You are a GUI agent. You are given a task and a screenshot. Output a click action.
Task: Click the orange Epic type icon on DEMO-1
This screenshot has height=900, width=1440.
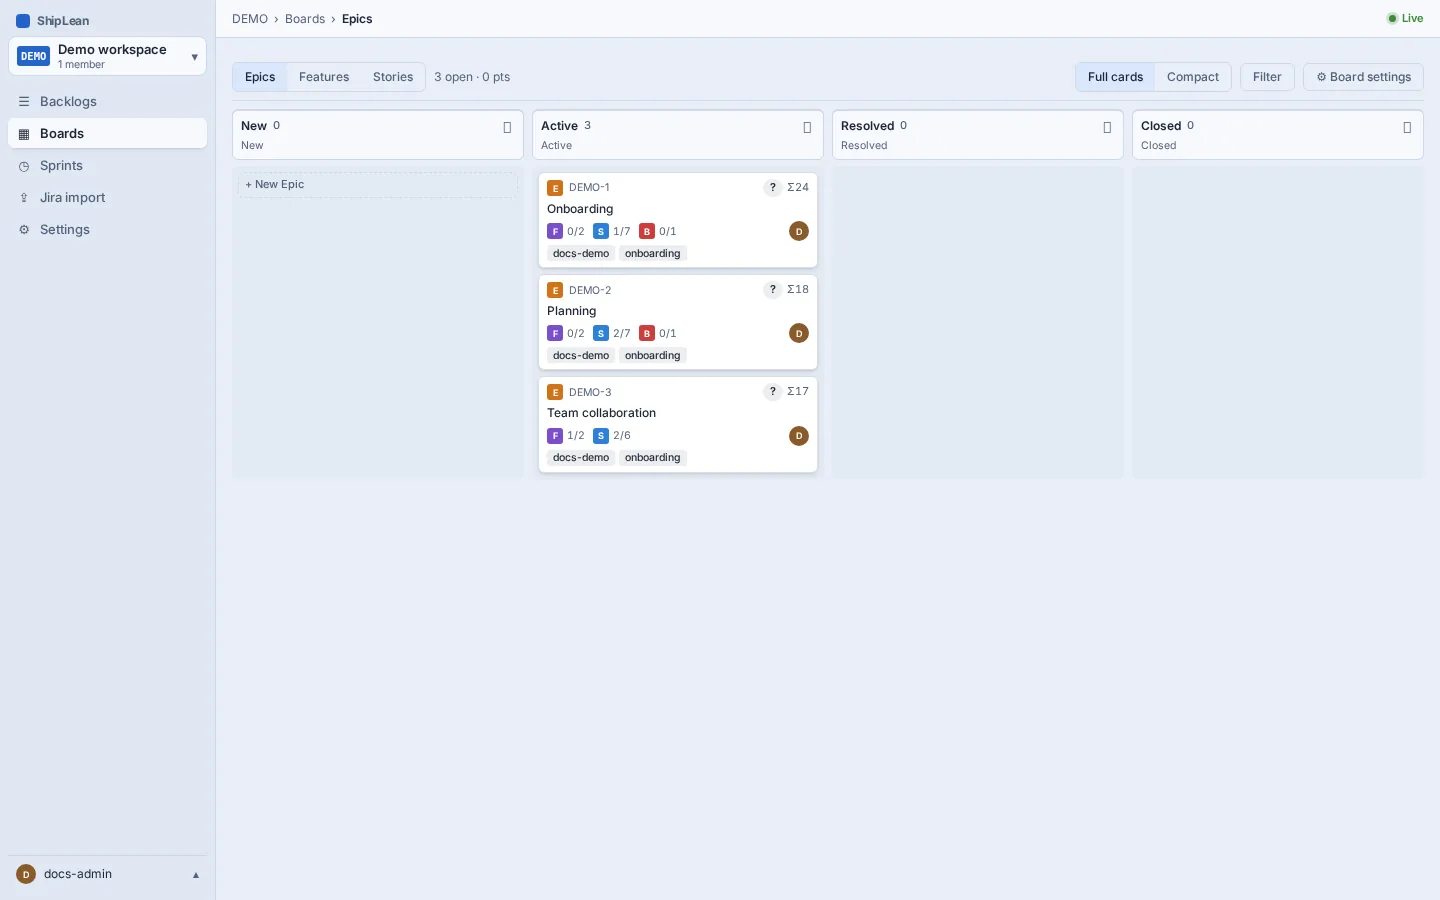(555, 188)
